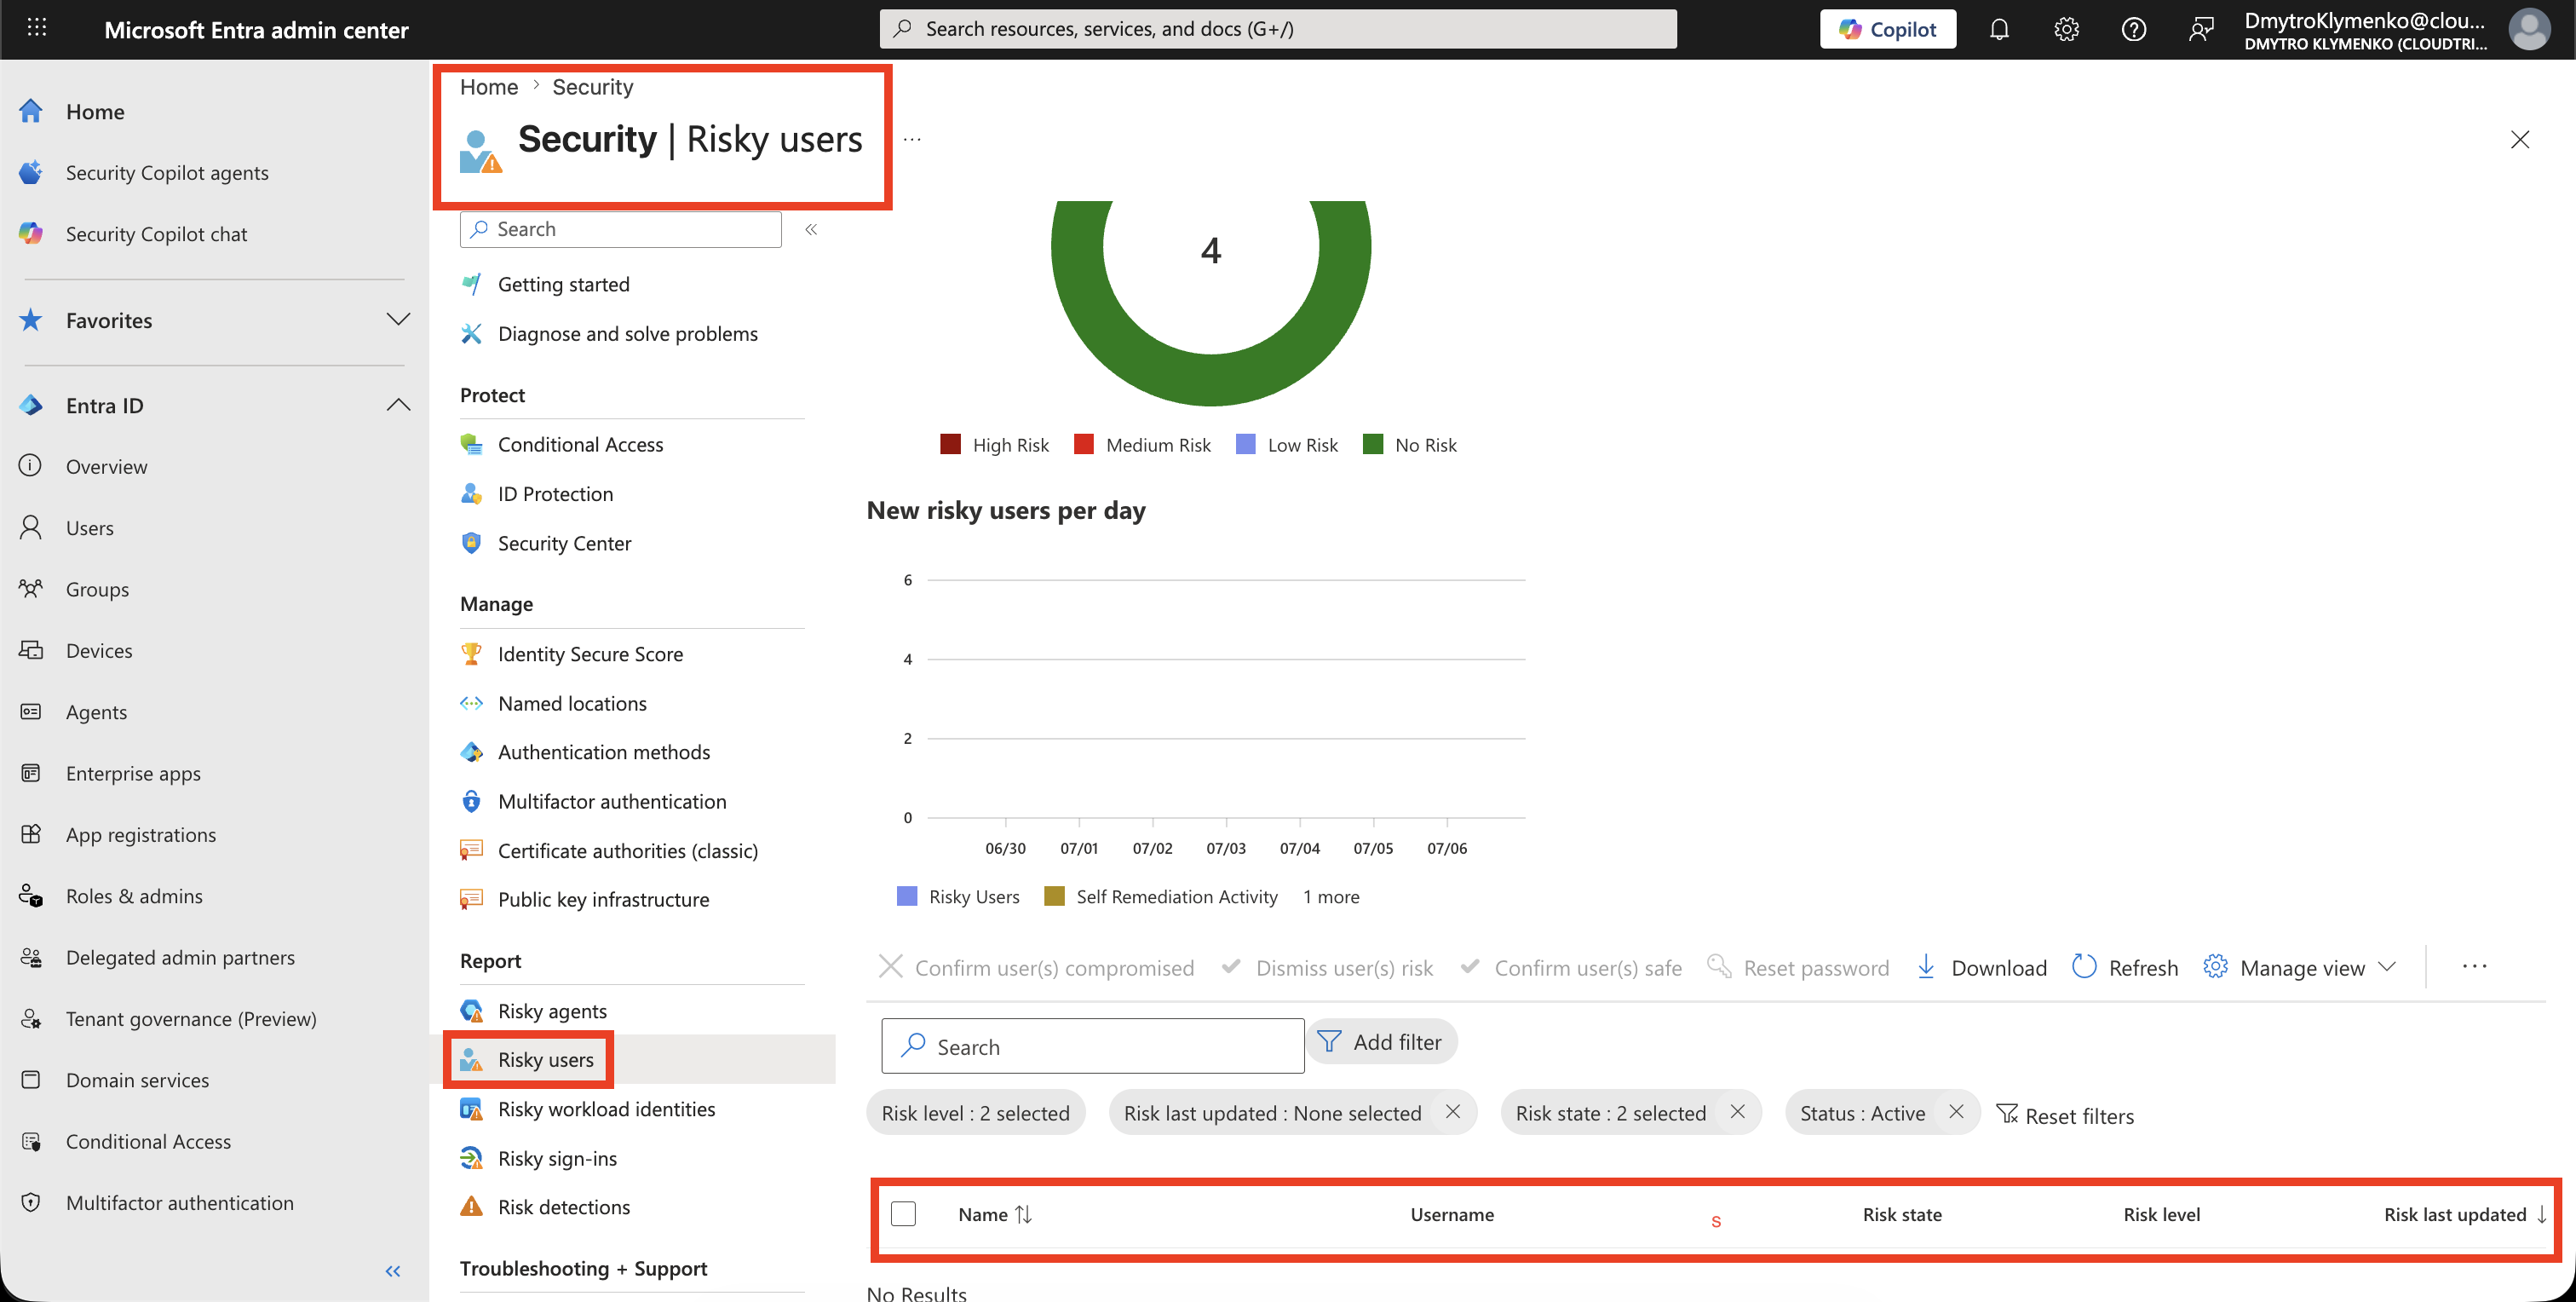The height and width of the screenshot is (1302, 2576).
Task: Tick the select-all checkbox in table header
Action: 903,1213
